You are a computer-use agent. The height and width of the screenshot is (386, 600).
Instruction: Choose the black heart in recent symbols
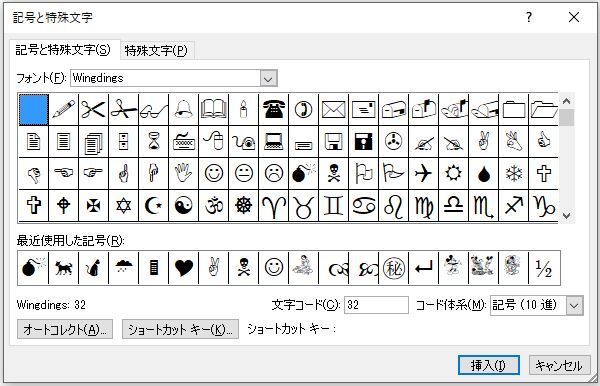click(x=184, y=267)
